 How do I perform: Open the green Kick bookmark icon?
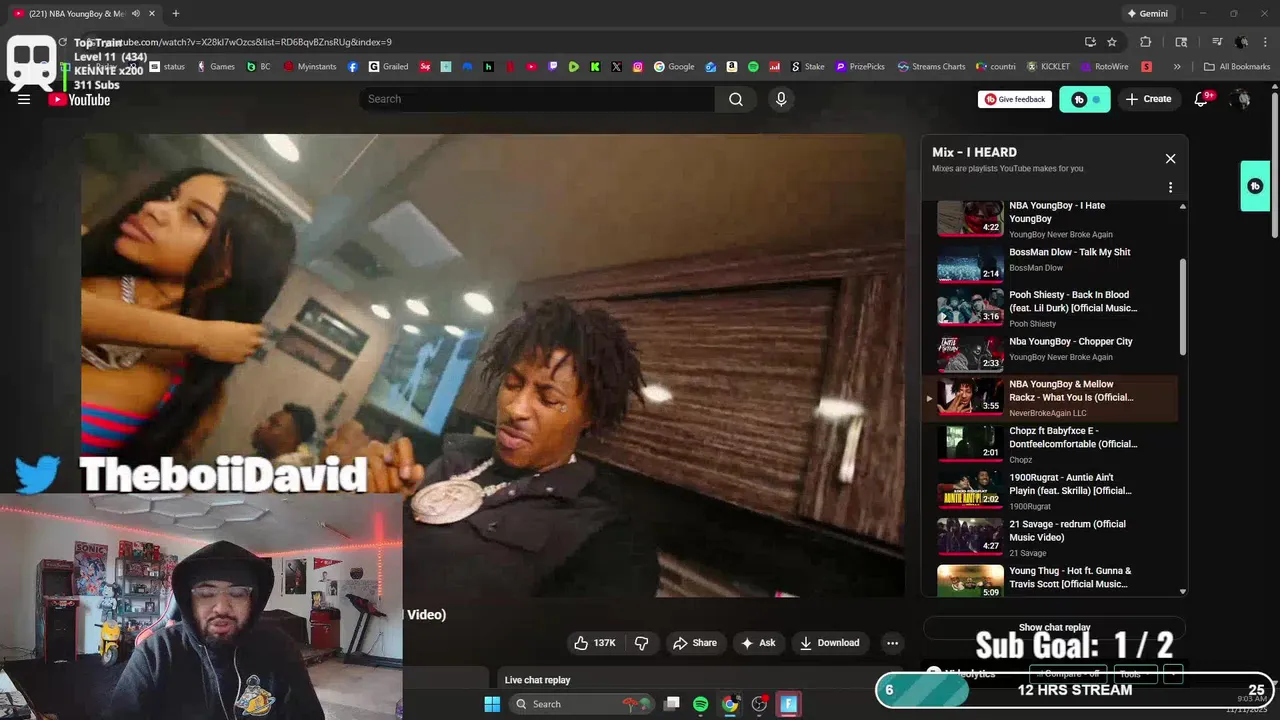595,67
